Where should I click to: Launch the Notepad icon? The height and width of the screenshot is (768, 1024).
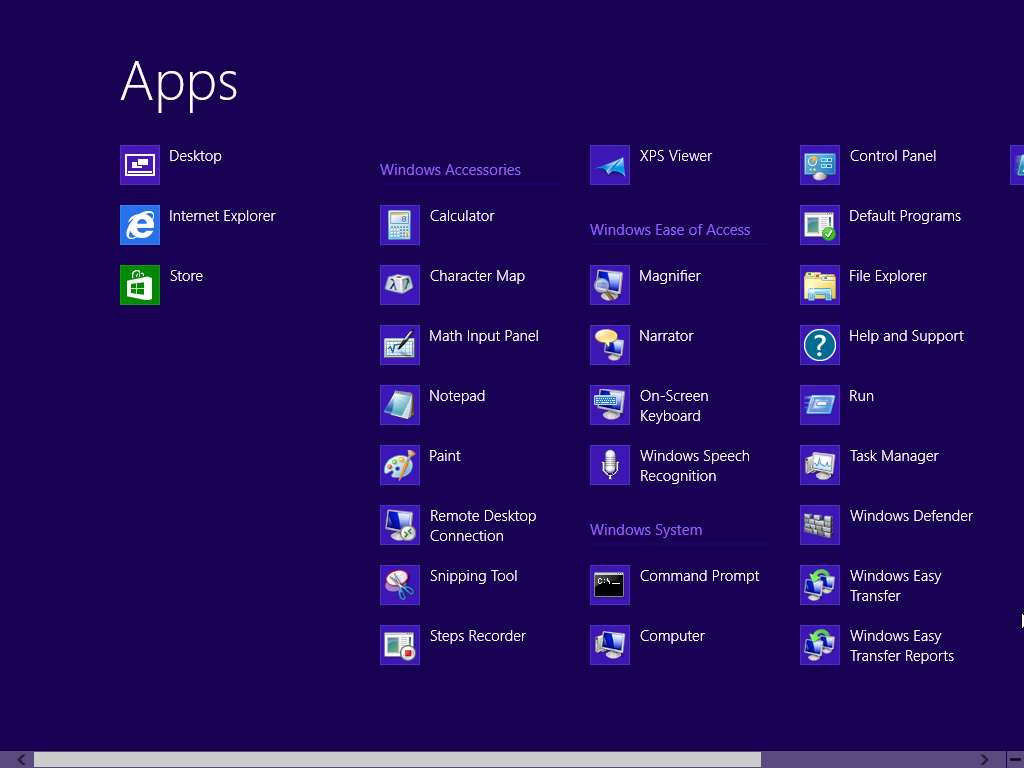pos(400,405)
